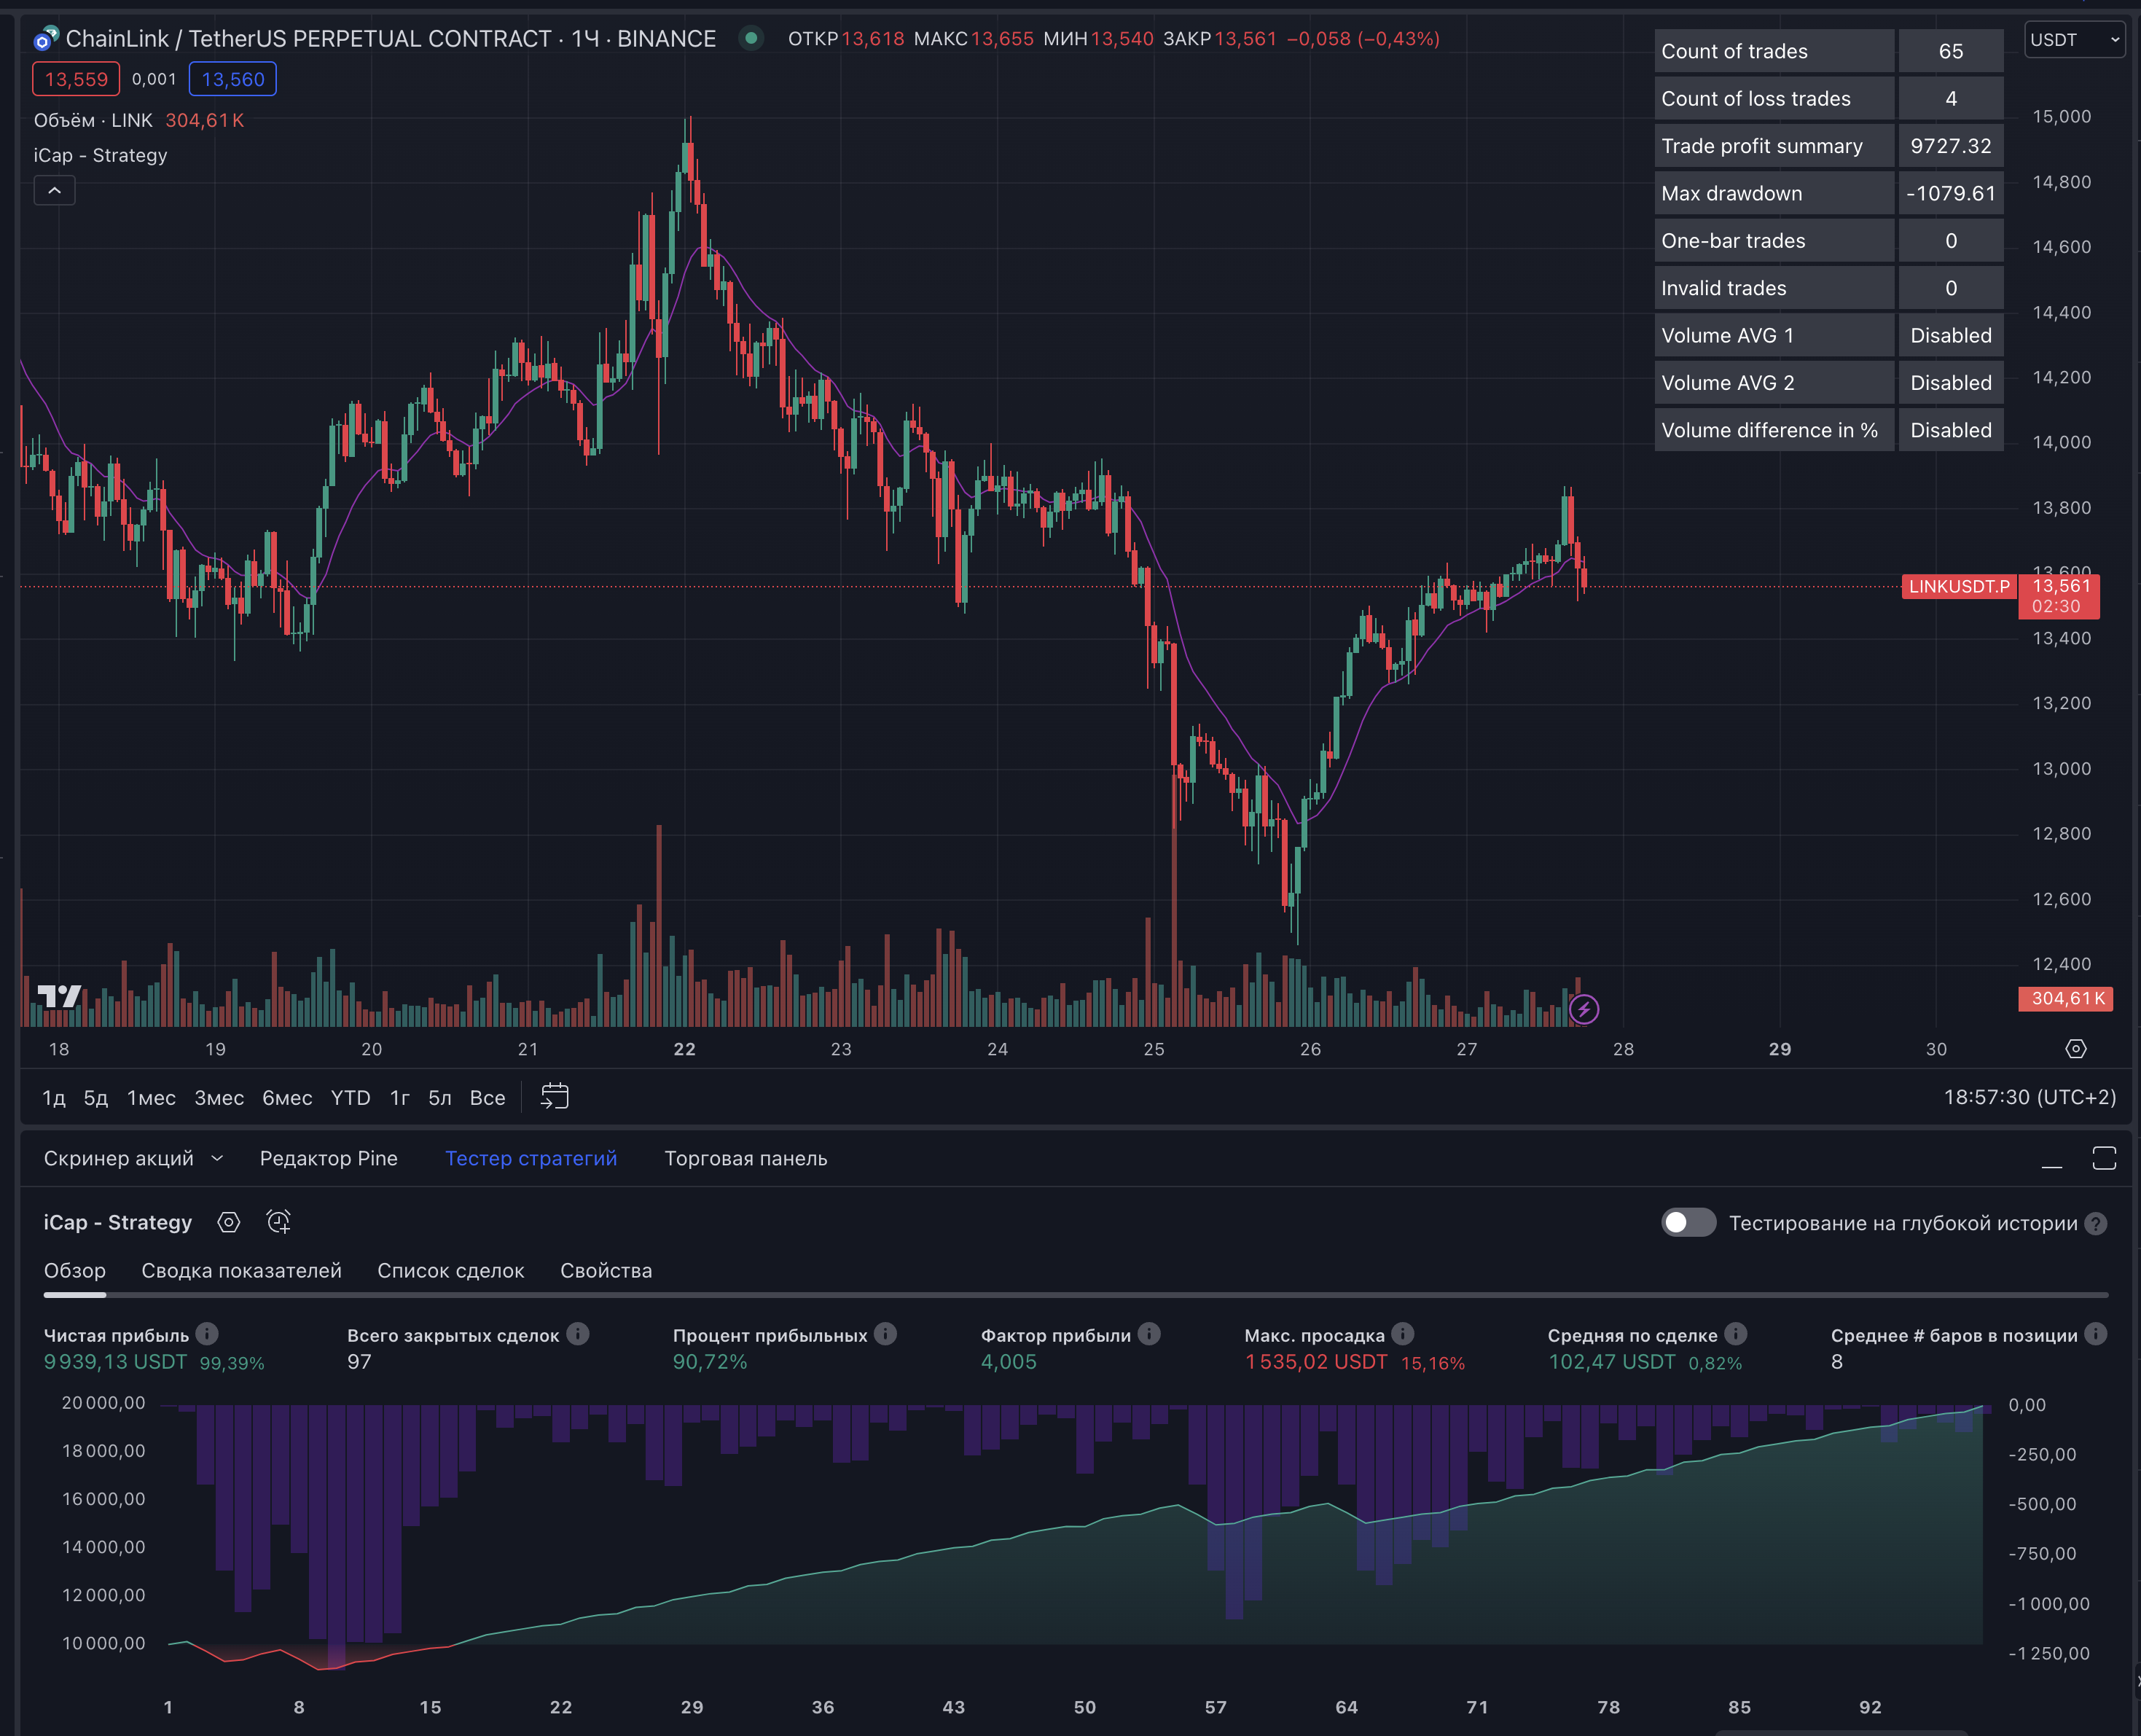
Task: Collapse the indicator legend chevron
Action: 55,190
